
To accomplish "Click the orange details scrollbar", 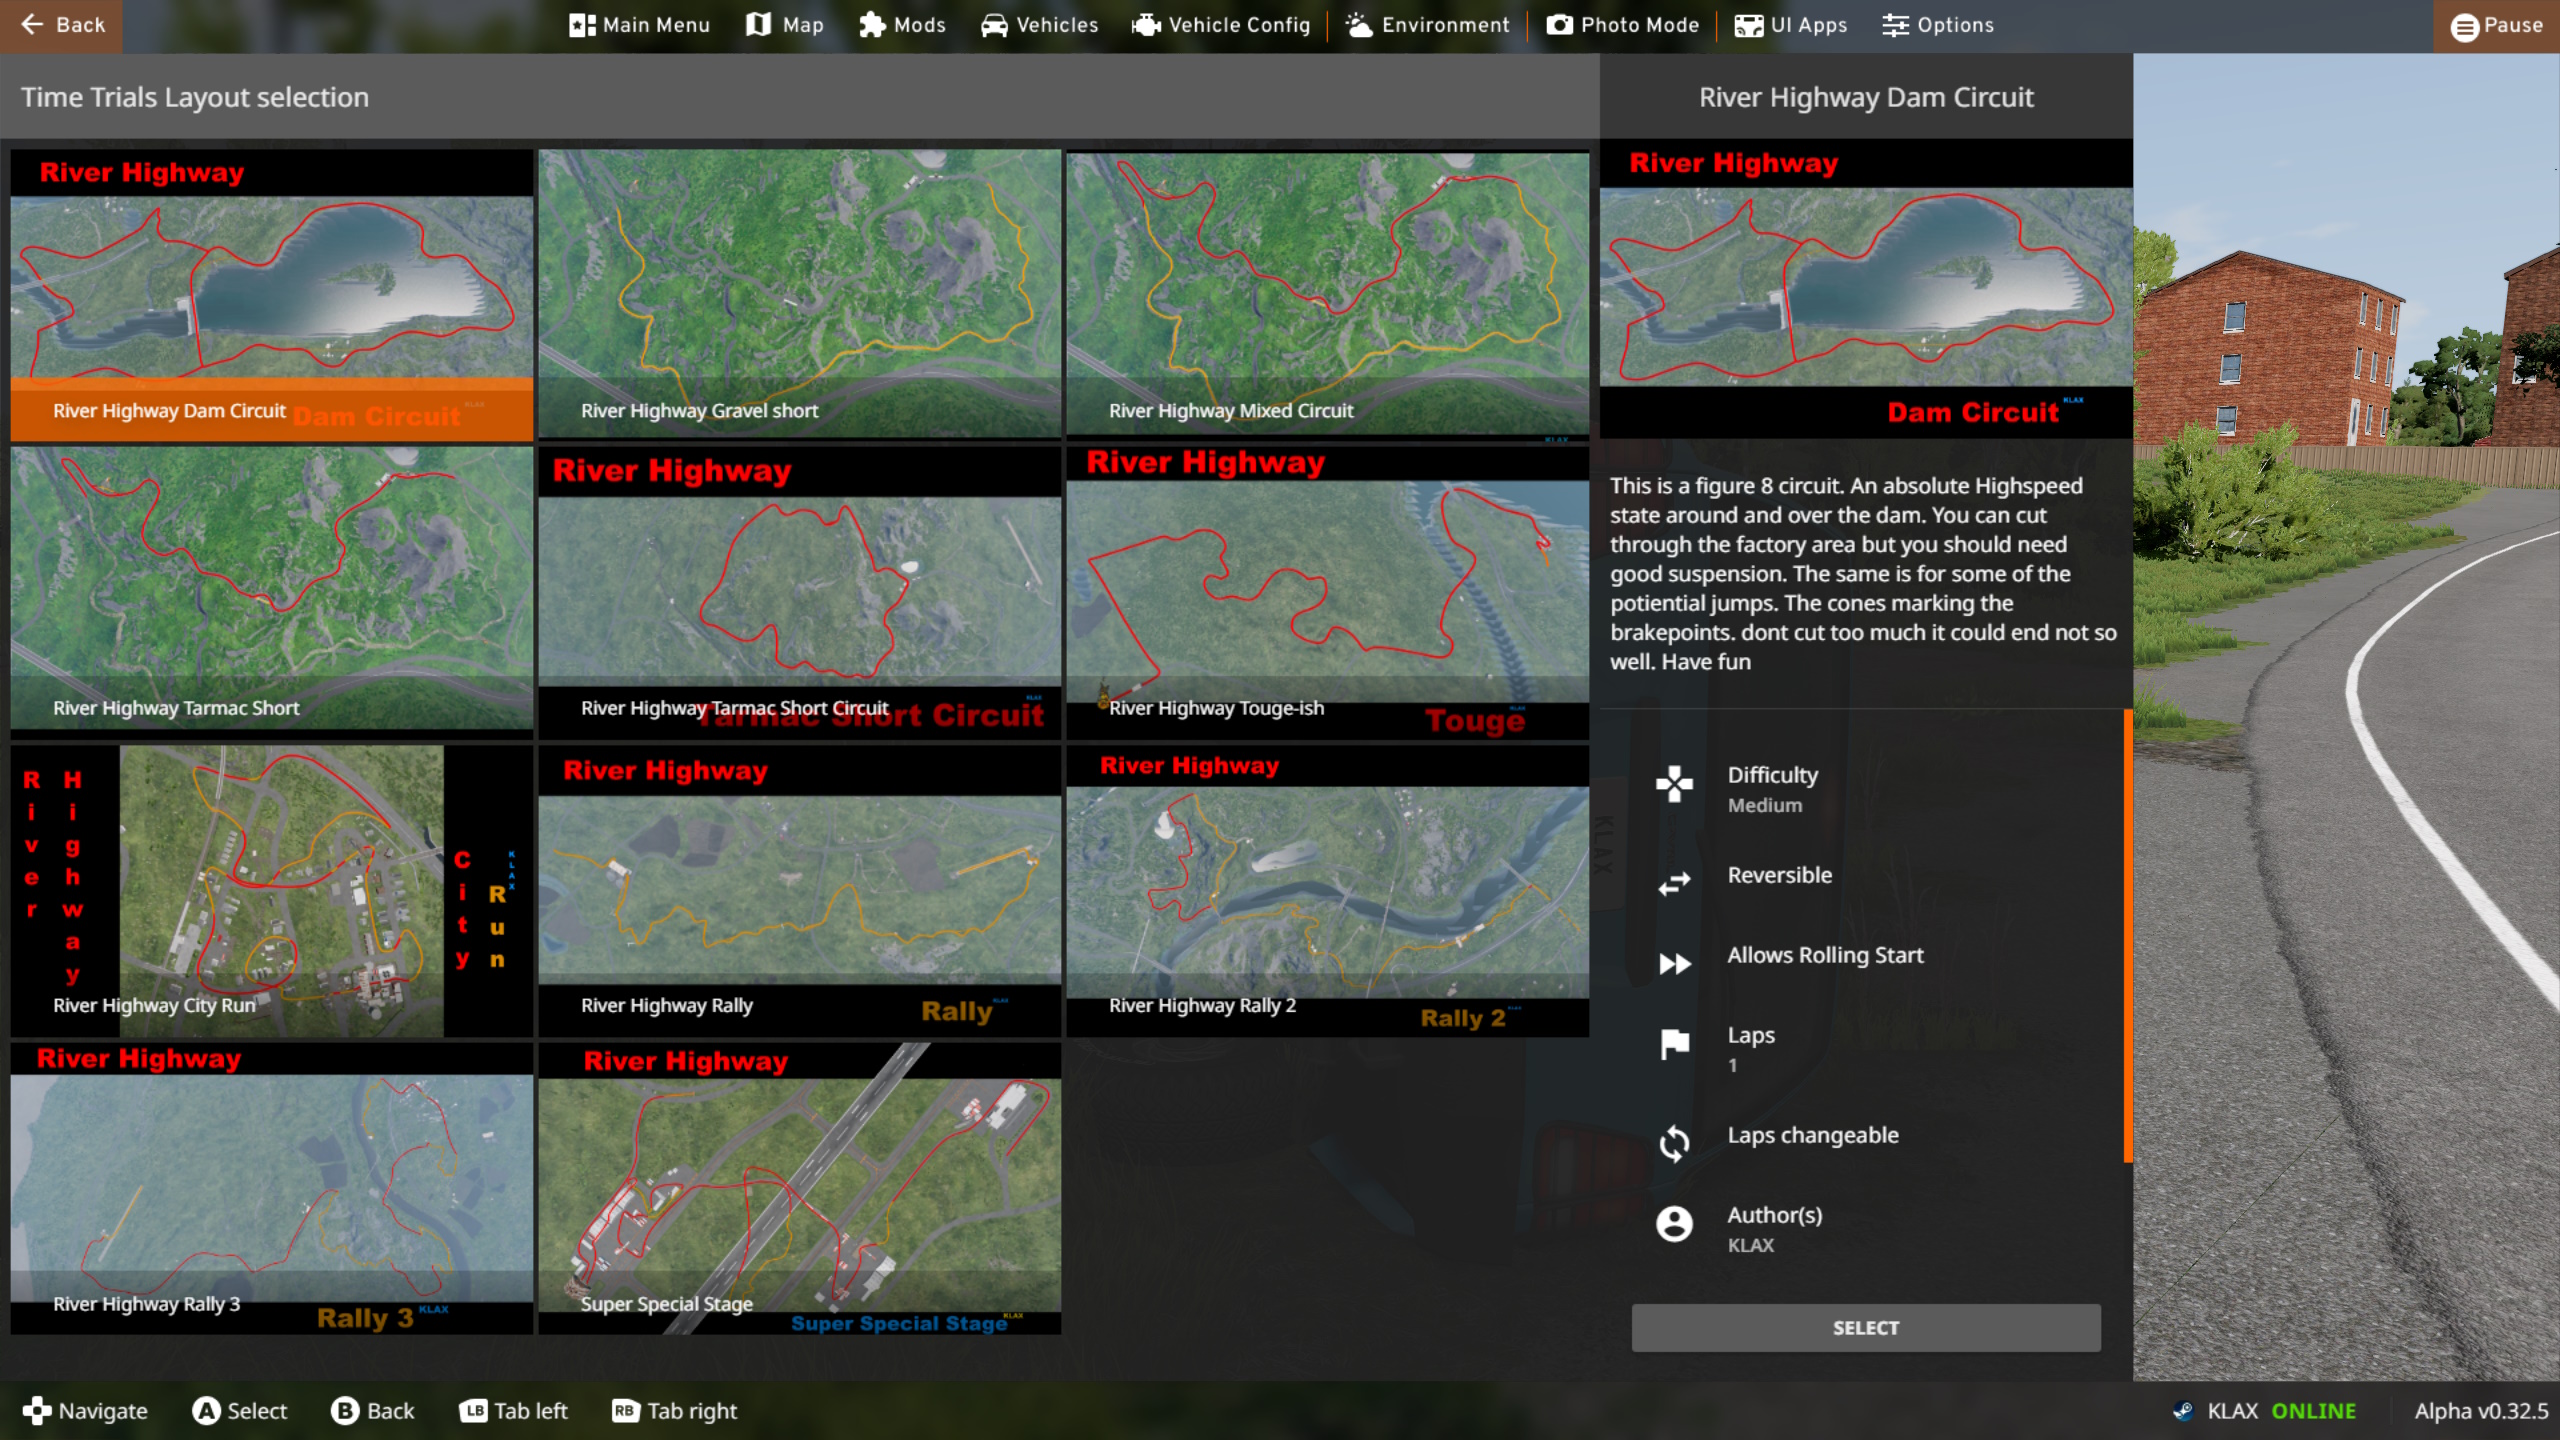I will pos(2128,936).
